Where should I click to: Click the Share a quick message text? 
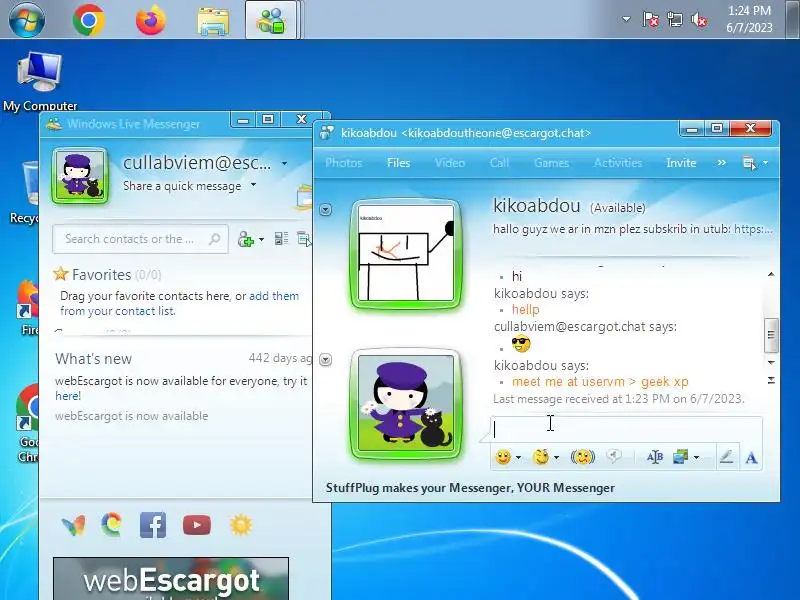click(x=182, y=186)
